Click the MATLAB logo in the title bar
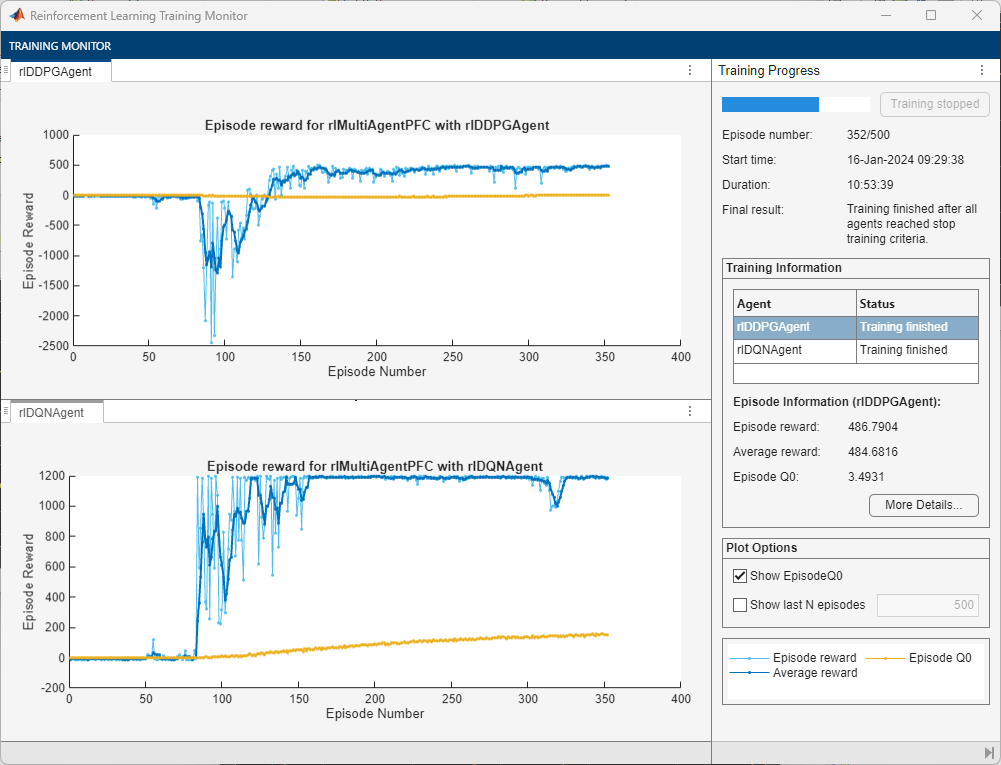This screenshot has width=1001, height=765. click(x=17, y=15)
